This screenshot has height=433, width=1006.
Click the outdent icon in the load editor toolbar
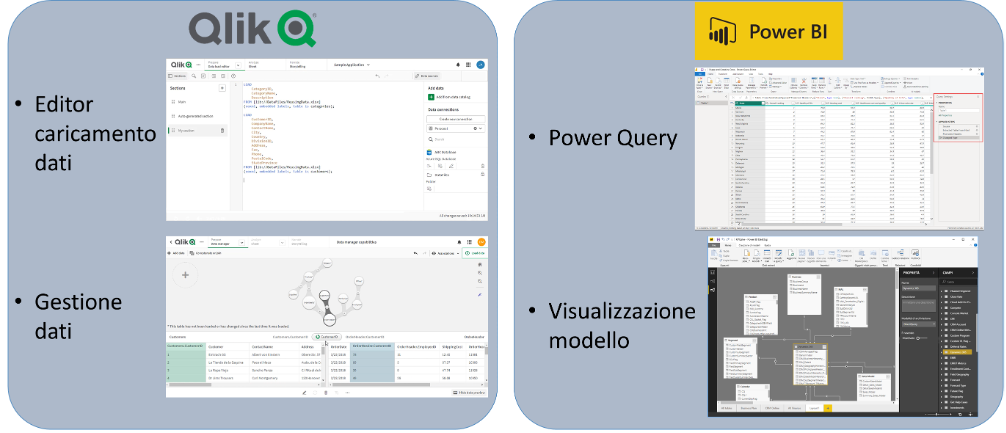pos(223,76)
